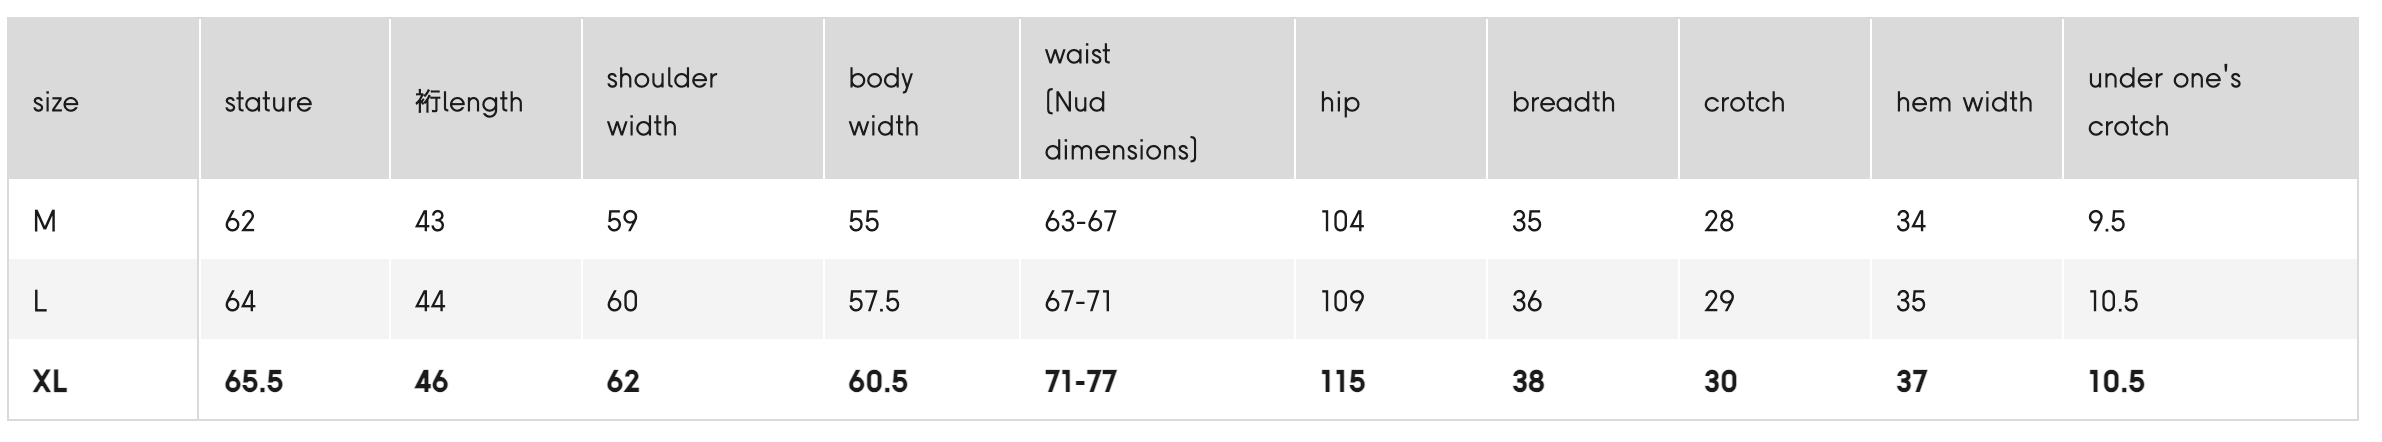Click the 'shoulder width' column header
The height and width of the screenshot is (442, 2382).
tap(662, 102)
